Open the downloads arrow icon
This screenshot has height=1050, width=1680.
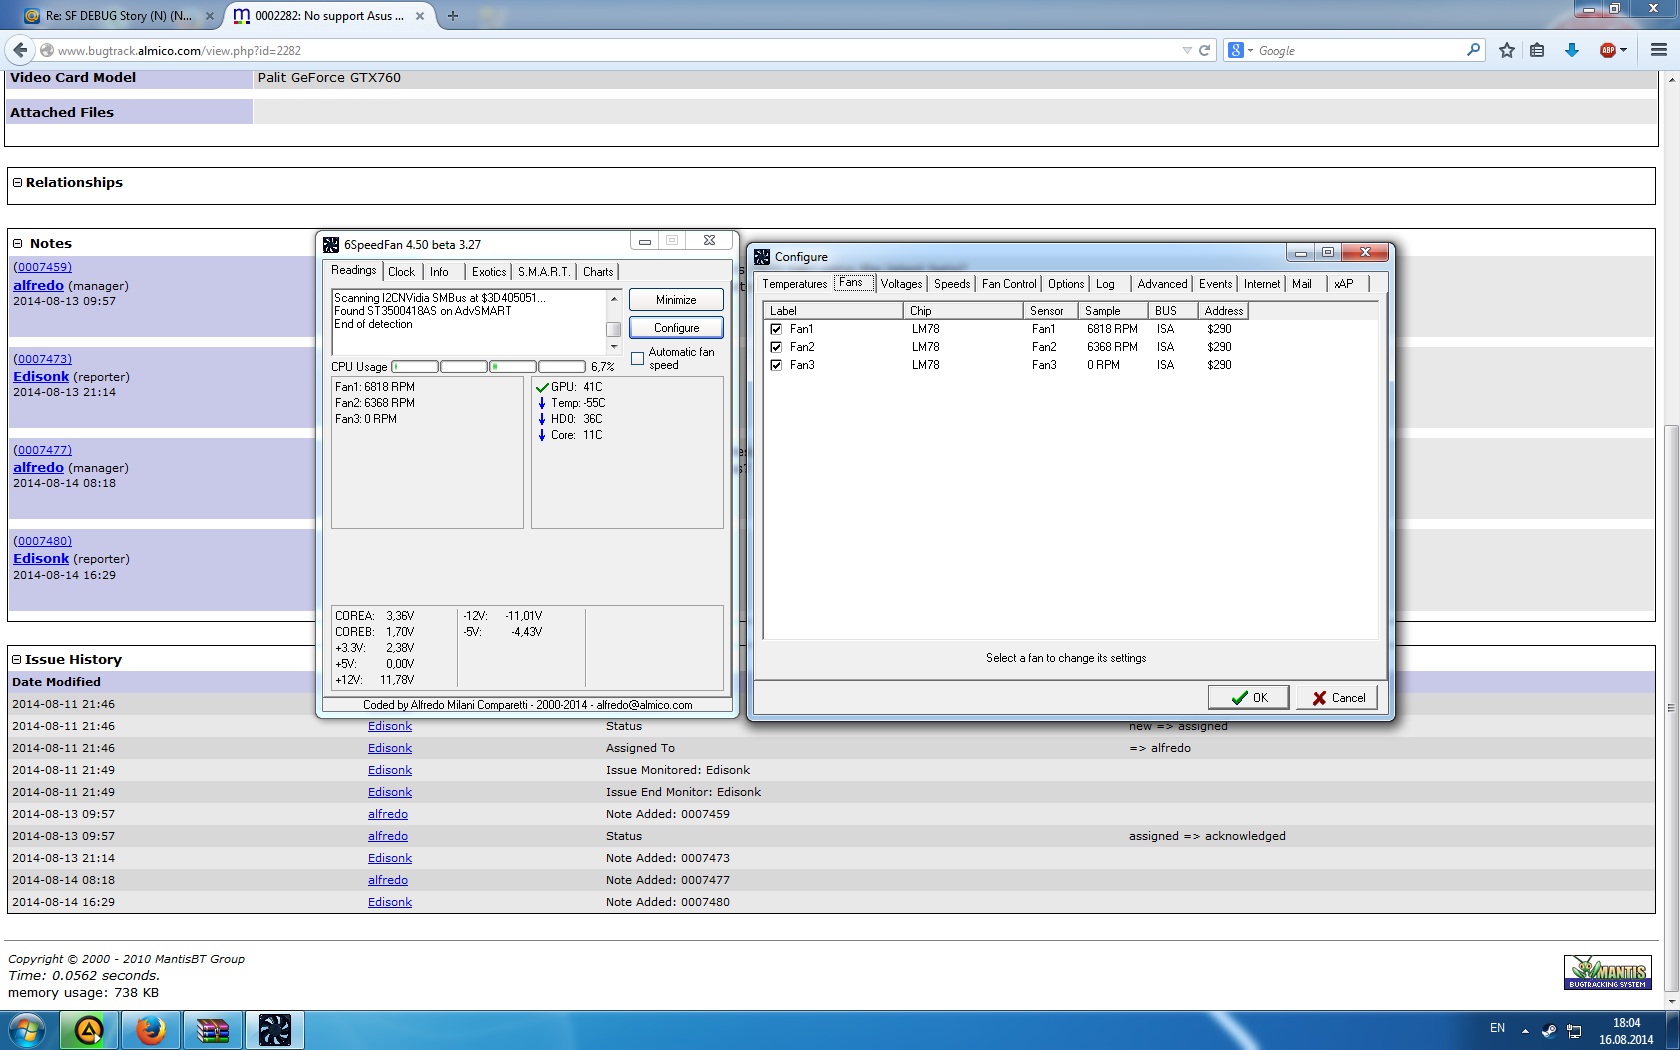pos(1572,50)
